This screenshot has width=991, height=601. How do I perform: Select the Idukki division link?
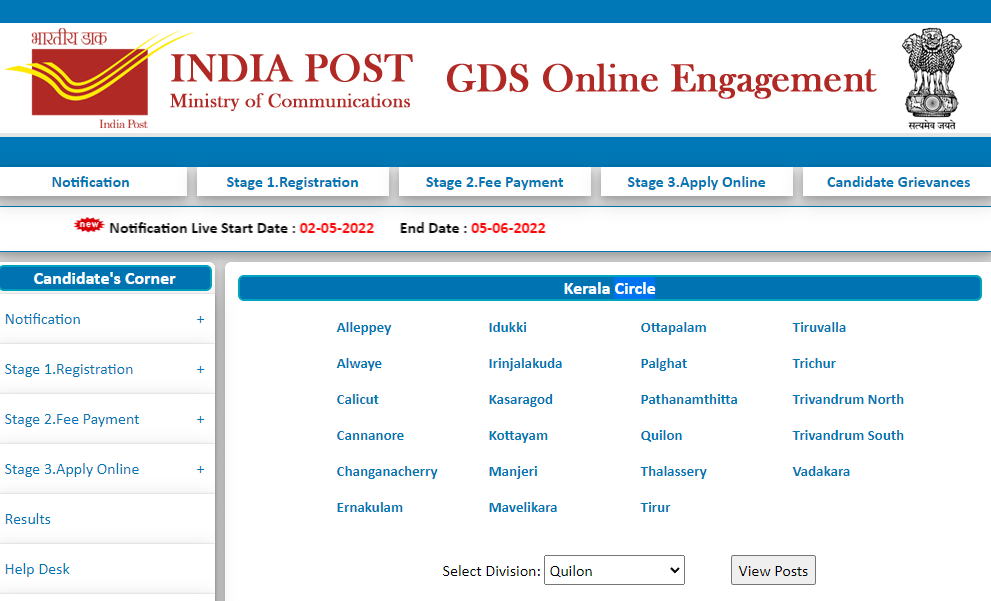[x=508, y=327]
